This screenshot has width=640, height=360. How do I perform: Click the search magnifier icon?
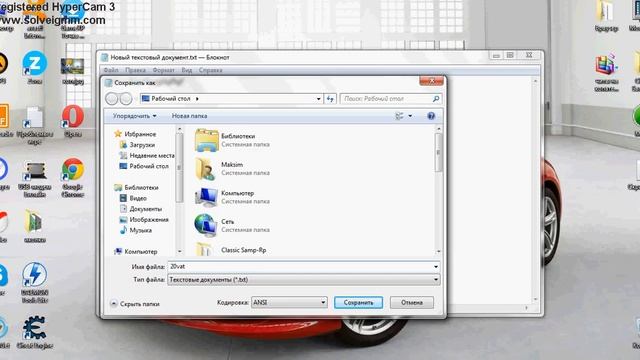pyautogui.click(x=436, y=98)
